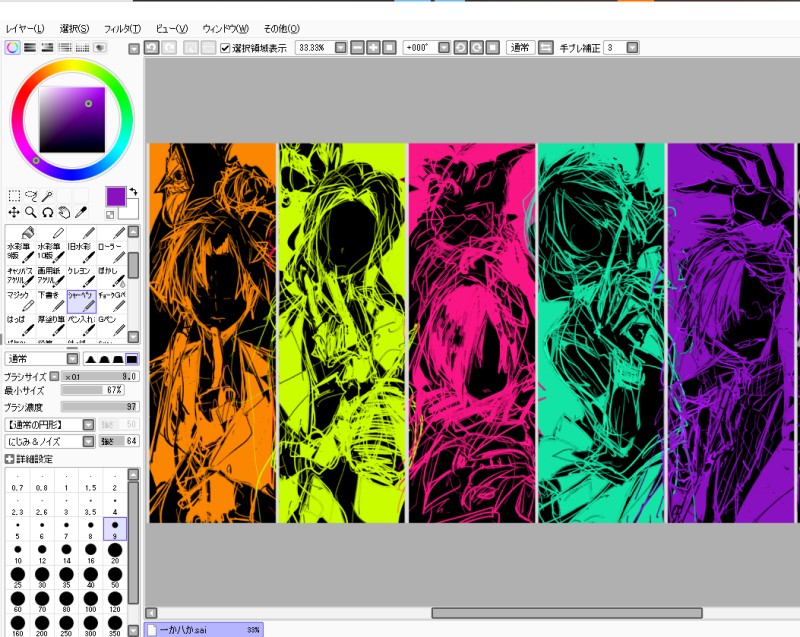Open the ビュー(V) menu
Viewport: 800px width, 637px height.
click(x=172, y=29)
